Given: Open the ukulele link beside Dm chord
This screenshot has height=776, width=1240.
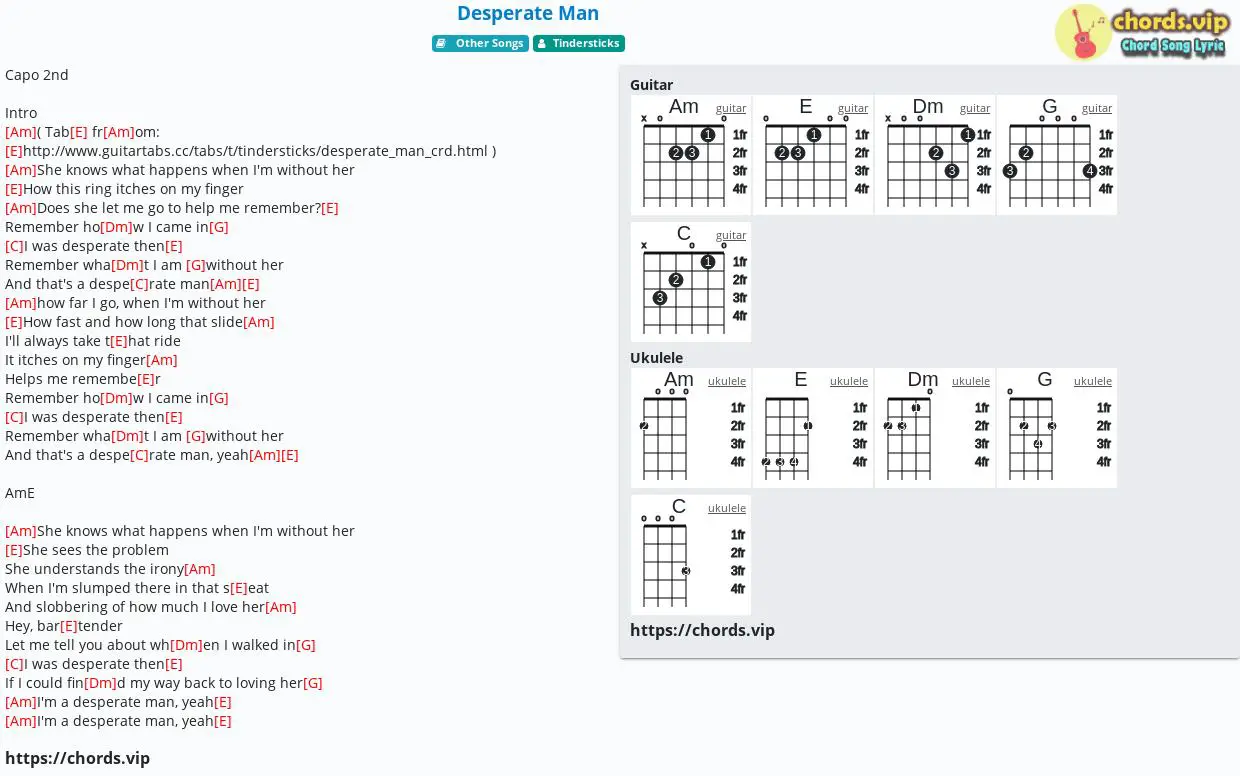Looking at the screenshot, I should point(971,381).
